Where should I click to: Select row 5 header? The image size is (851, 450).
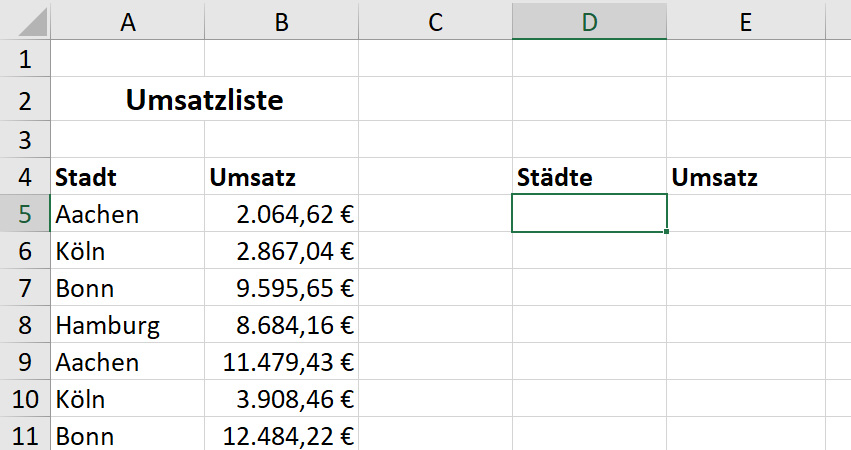tap(25, 213)
